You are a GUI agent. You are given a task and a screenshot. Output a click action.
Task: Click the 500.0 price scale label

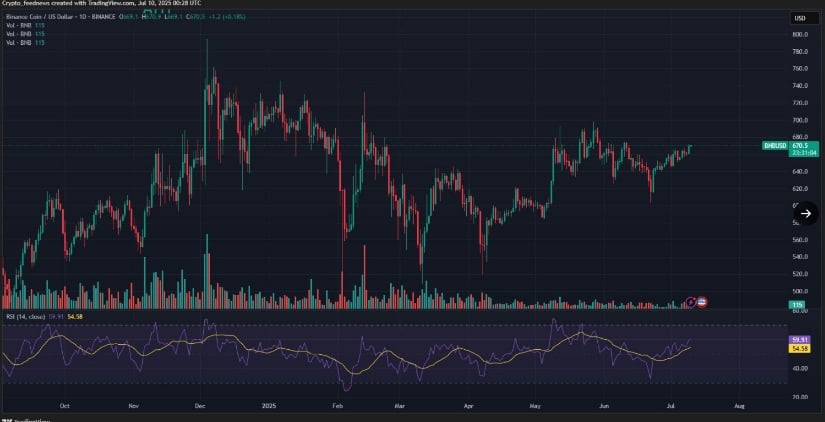tap(800, 292)
